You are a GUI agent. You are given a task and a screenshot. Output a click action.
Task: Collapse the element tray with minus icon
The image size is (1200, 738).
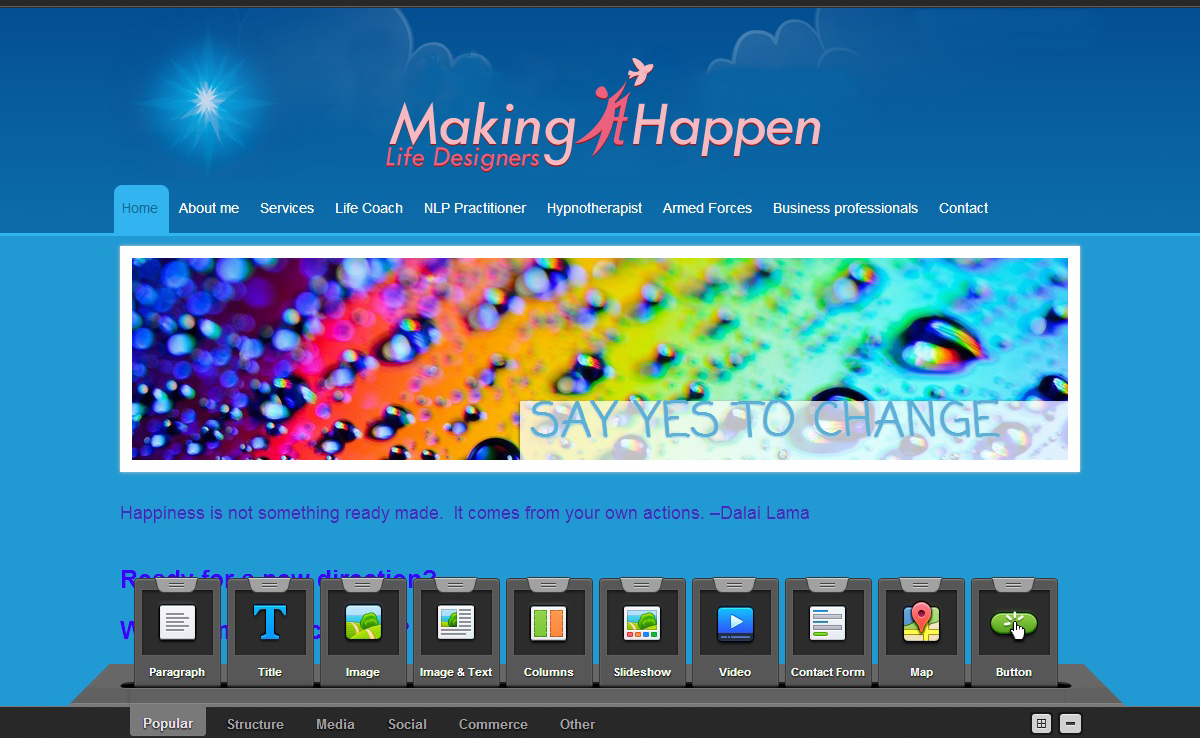click(x=1070, y=723)
